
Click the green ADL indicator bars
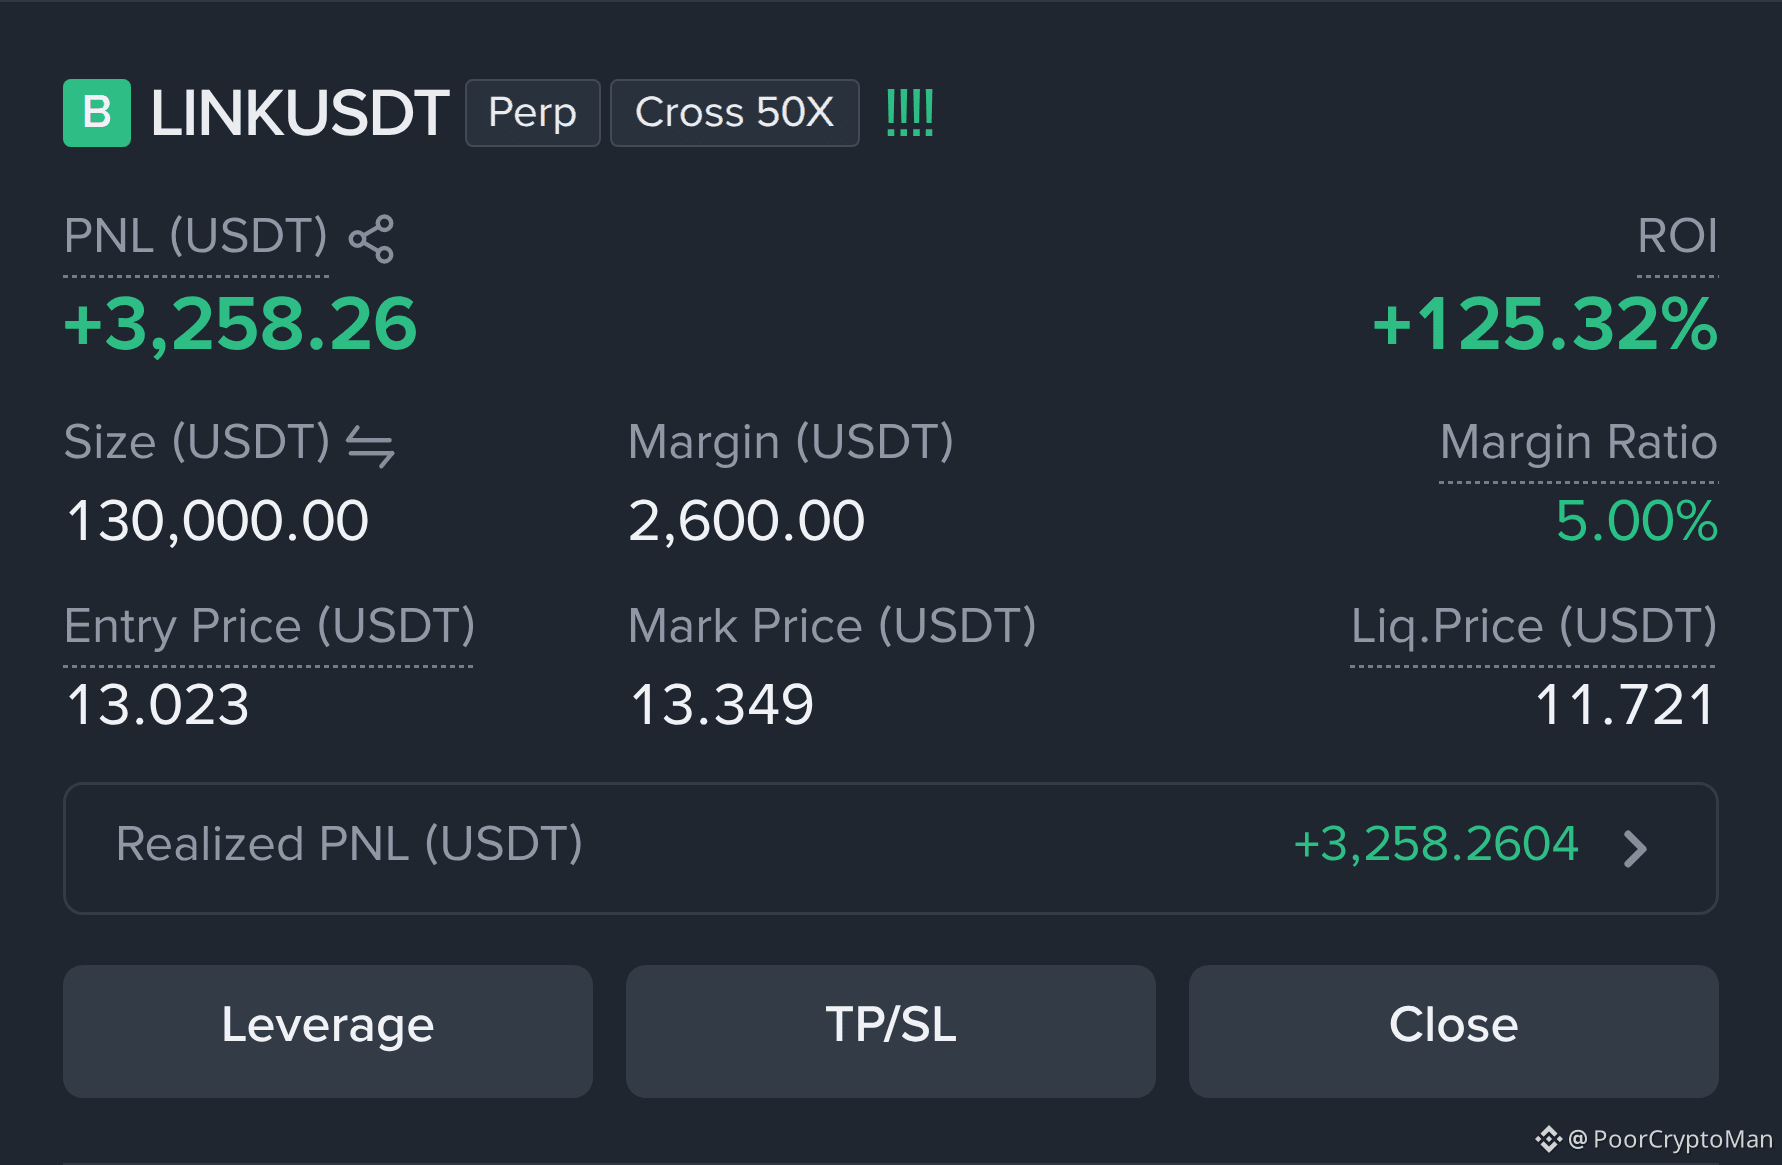pyautogui.click(x=910, y=112)
